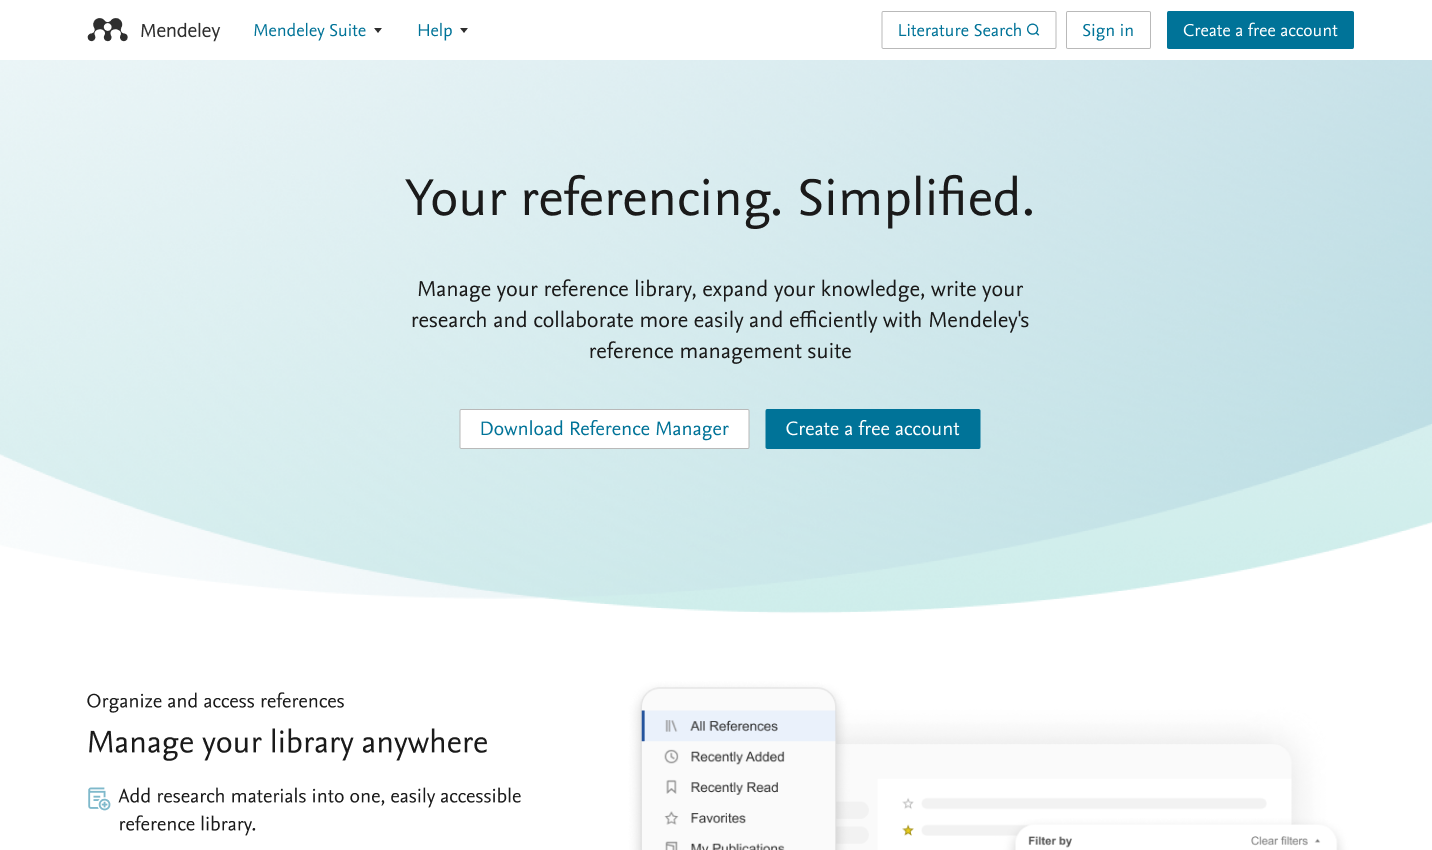
Task: Click Download Reference Manager button
Action: [x=604, y=429]
